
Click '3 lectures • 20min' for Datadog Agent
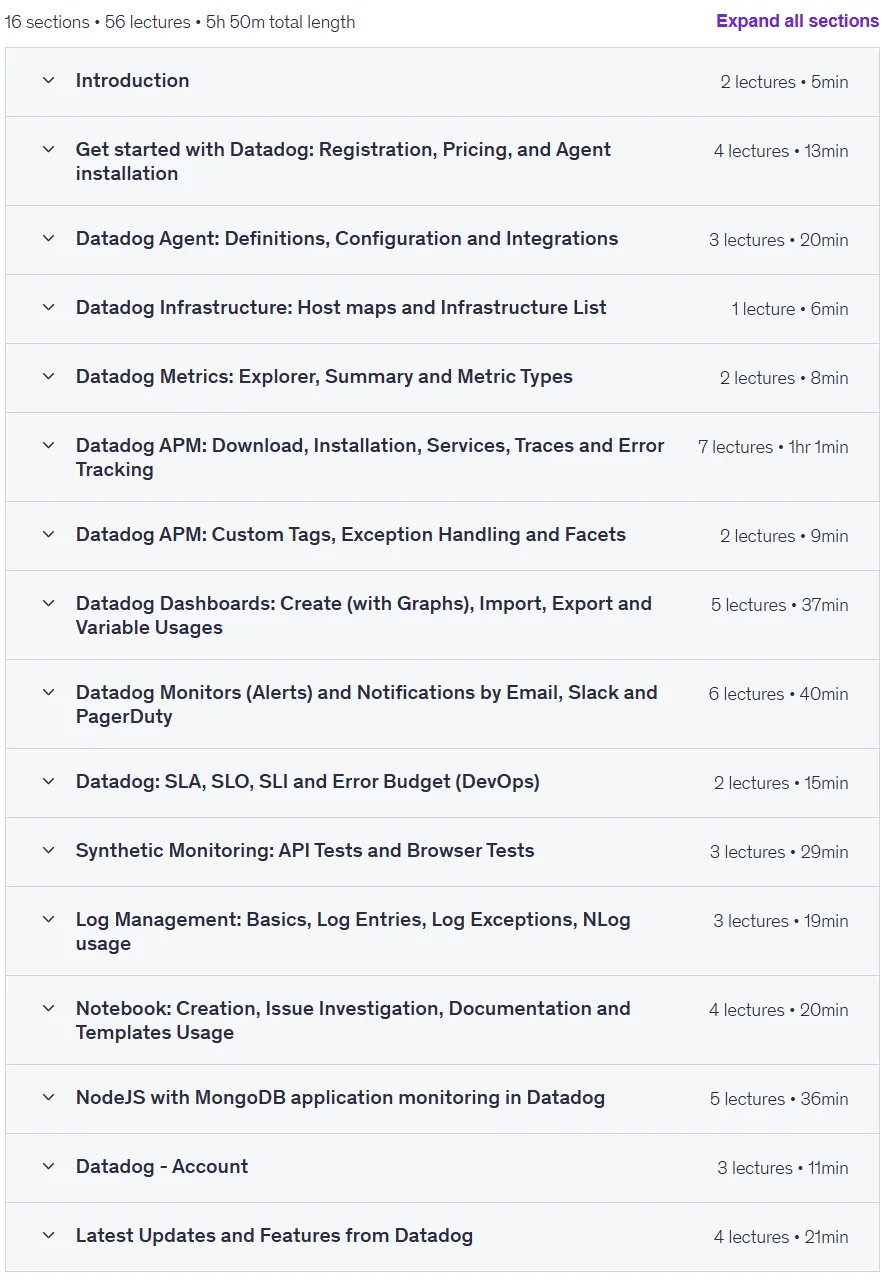779,240
